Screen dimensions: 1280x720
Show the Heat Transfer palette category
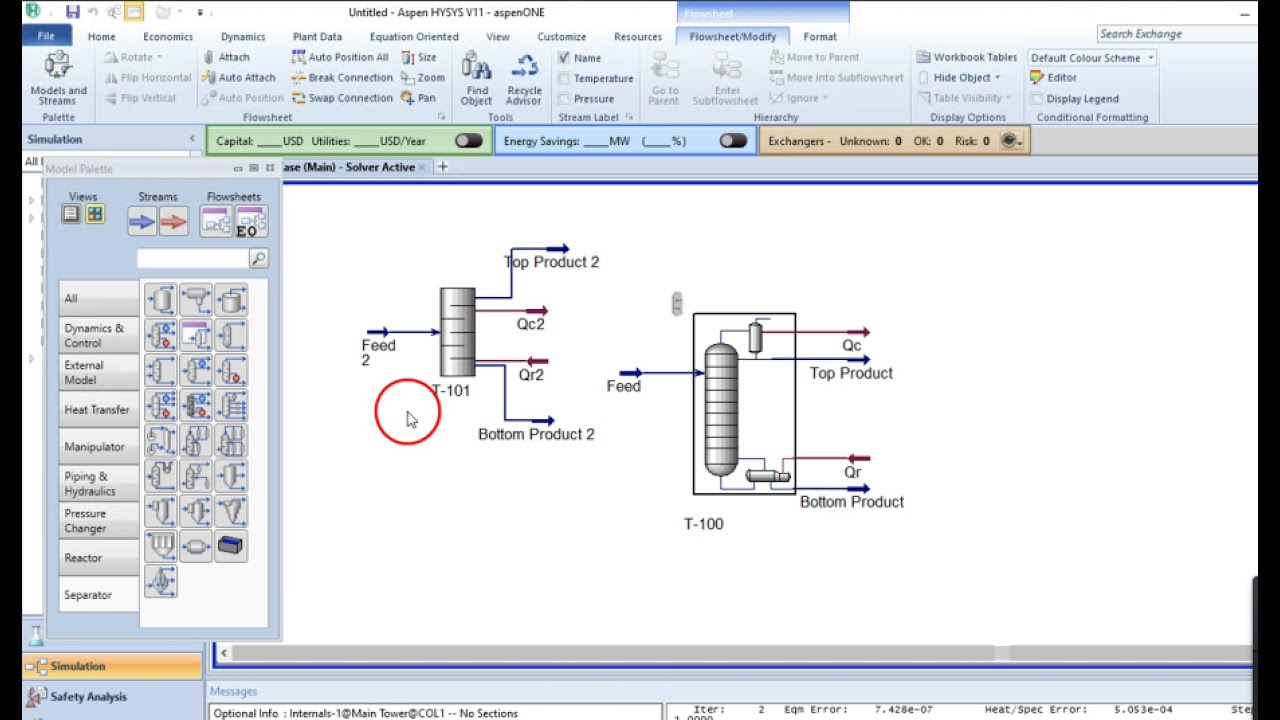pos(98,410)
